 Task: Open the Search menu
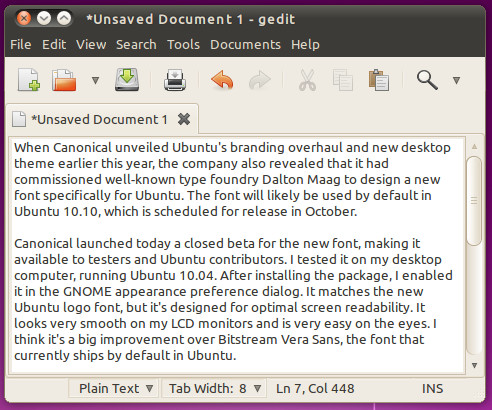136,44
